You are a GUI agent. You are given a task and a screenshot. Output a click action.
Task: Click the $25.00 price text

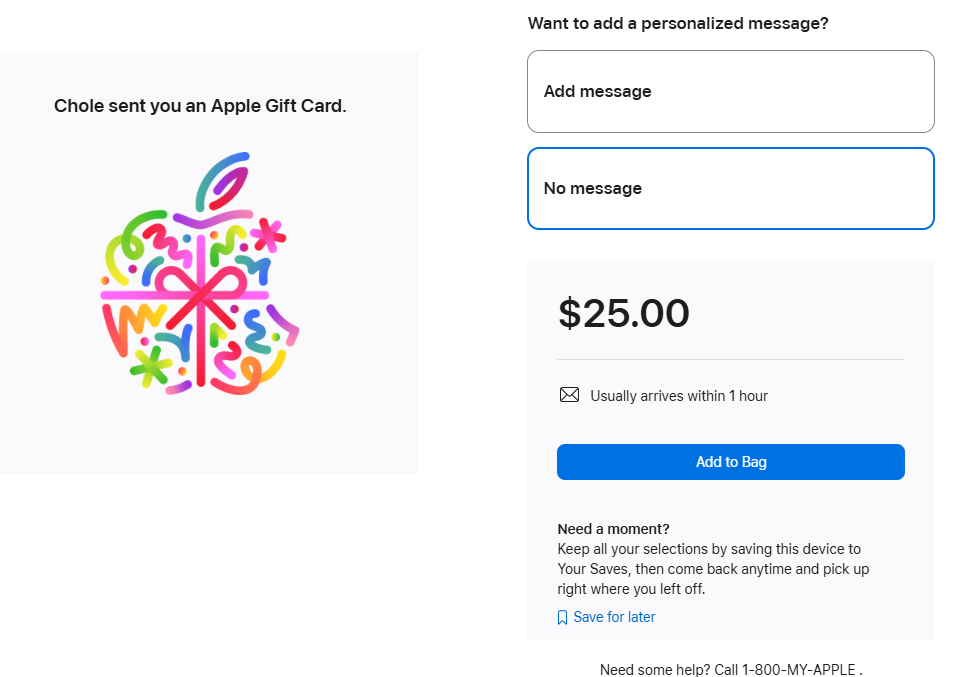click(624, 313)
